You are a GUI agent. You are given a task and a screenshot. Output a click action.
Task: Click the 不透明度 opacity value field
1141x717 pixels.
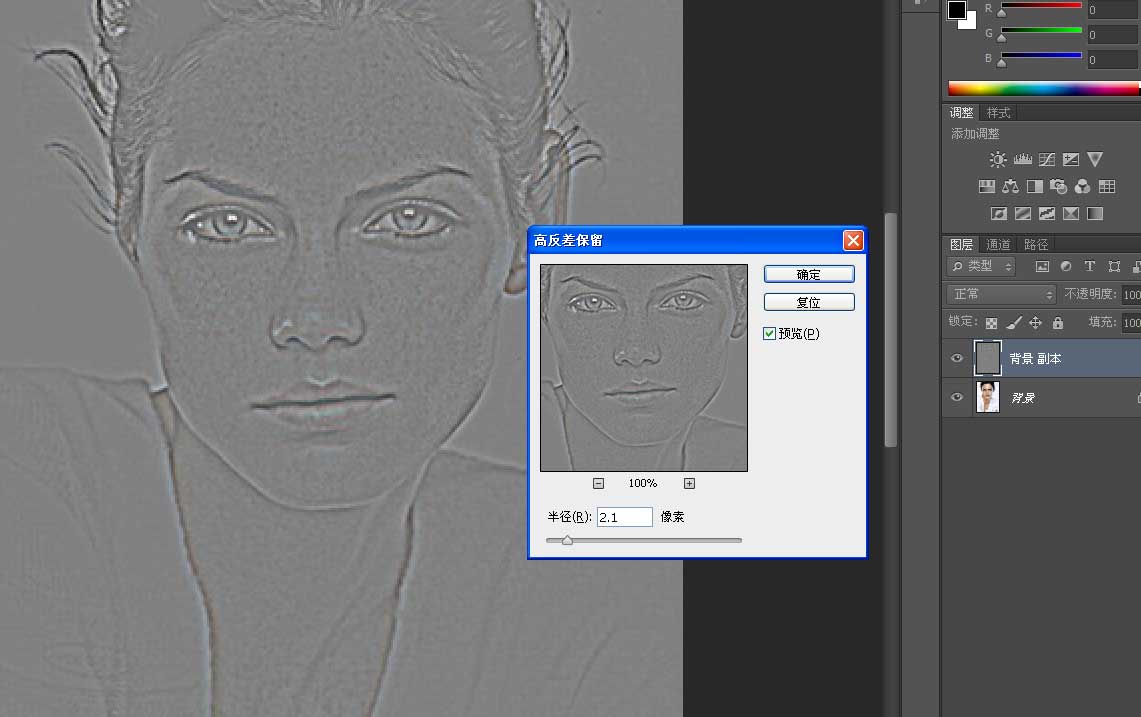tap(1131, 294)
